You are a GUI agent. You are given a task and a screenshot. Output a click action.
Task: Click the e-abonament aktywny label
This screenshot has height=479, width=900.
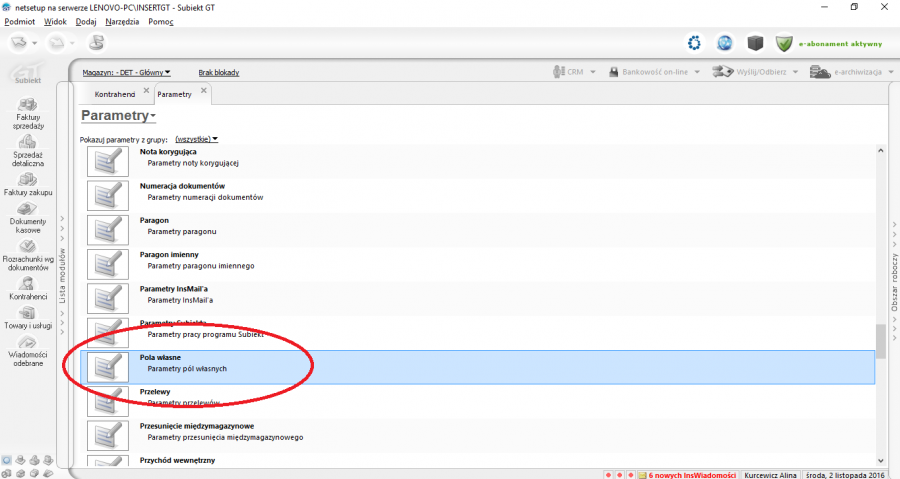[840, 44]
